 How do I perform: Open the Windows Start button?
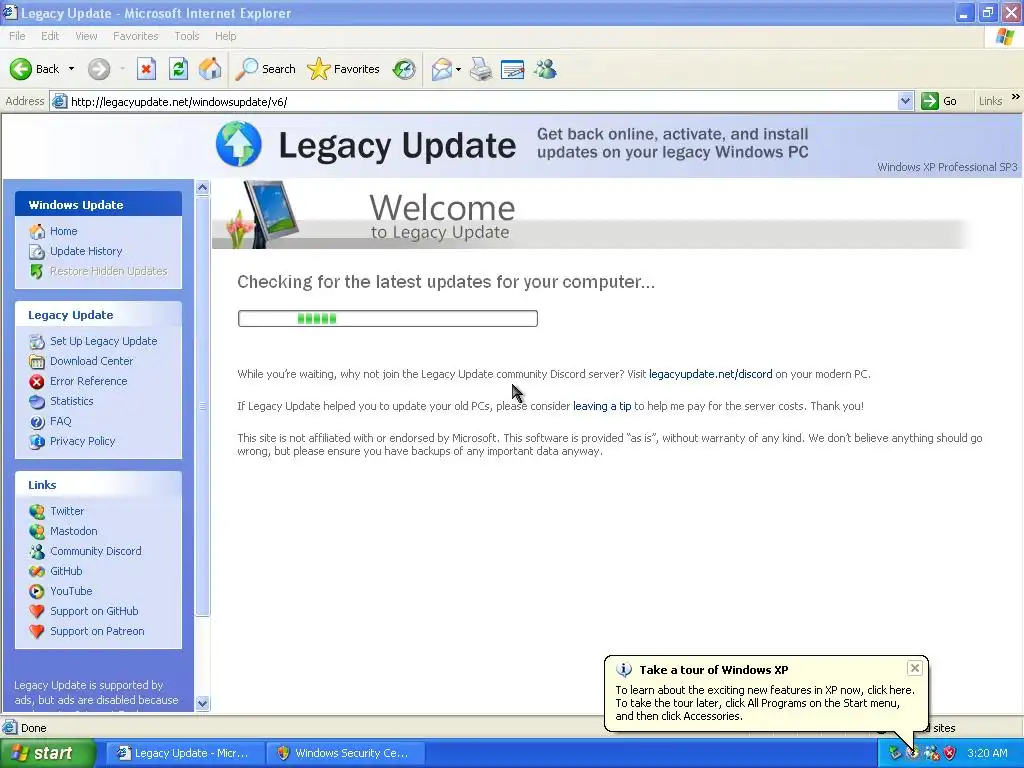[x=48, y=753]
